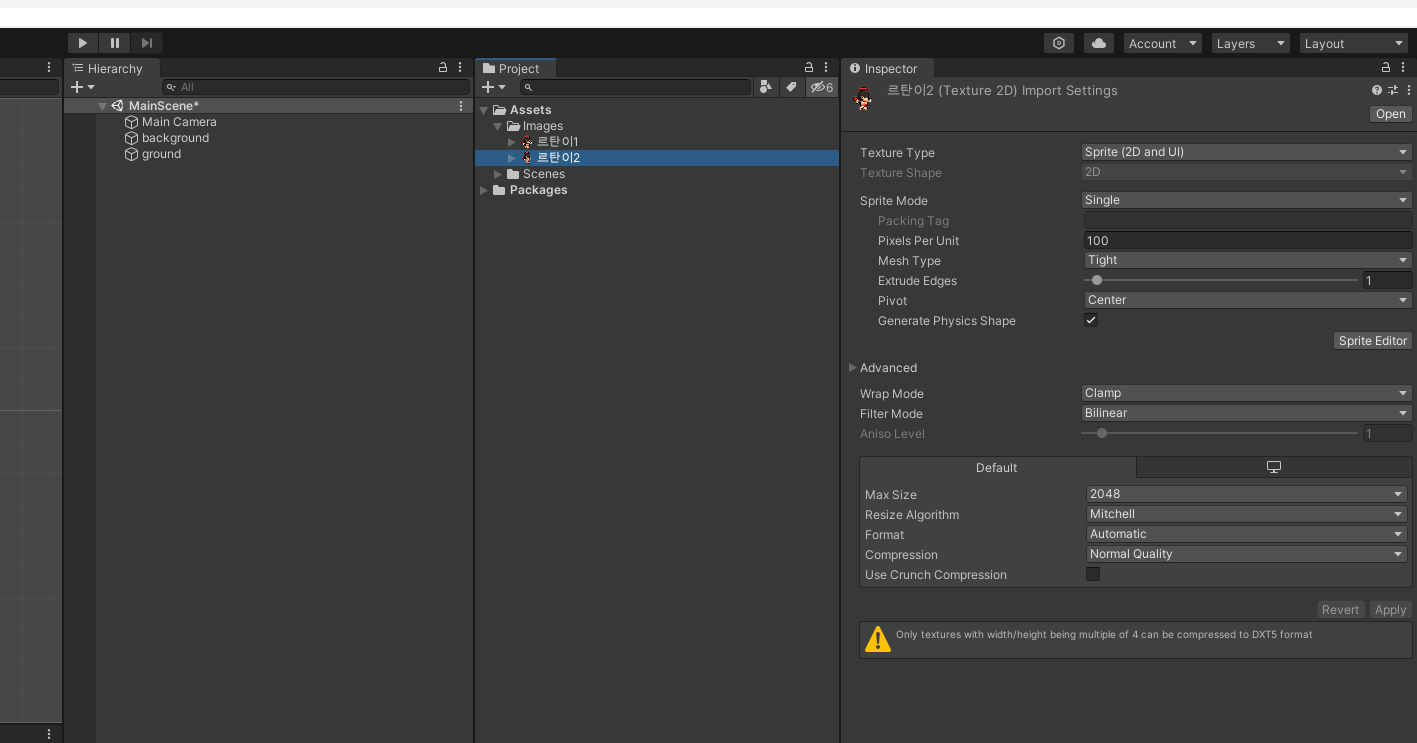
Task: Open the Texture Type dropdown
Action: click(1246, 152)
